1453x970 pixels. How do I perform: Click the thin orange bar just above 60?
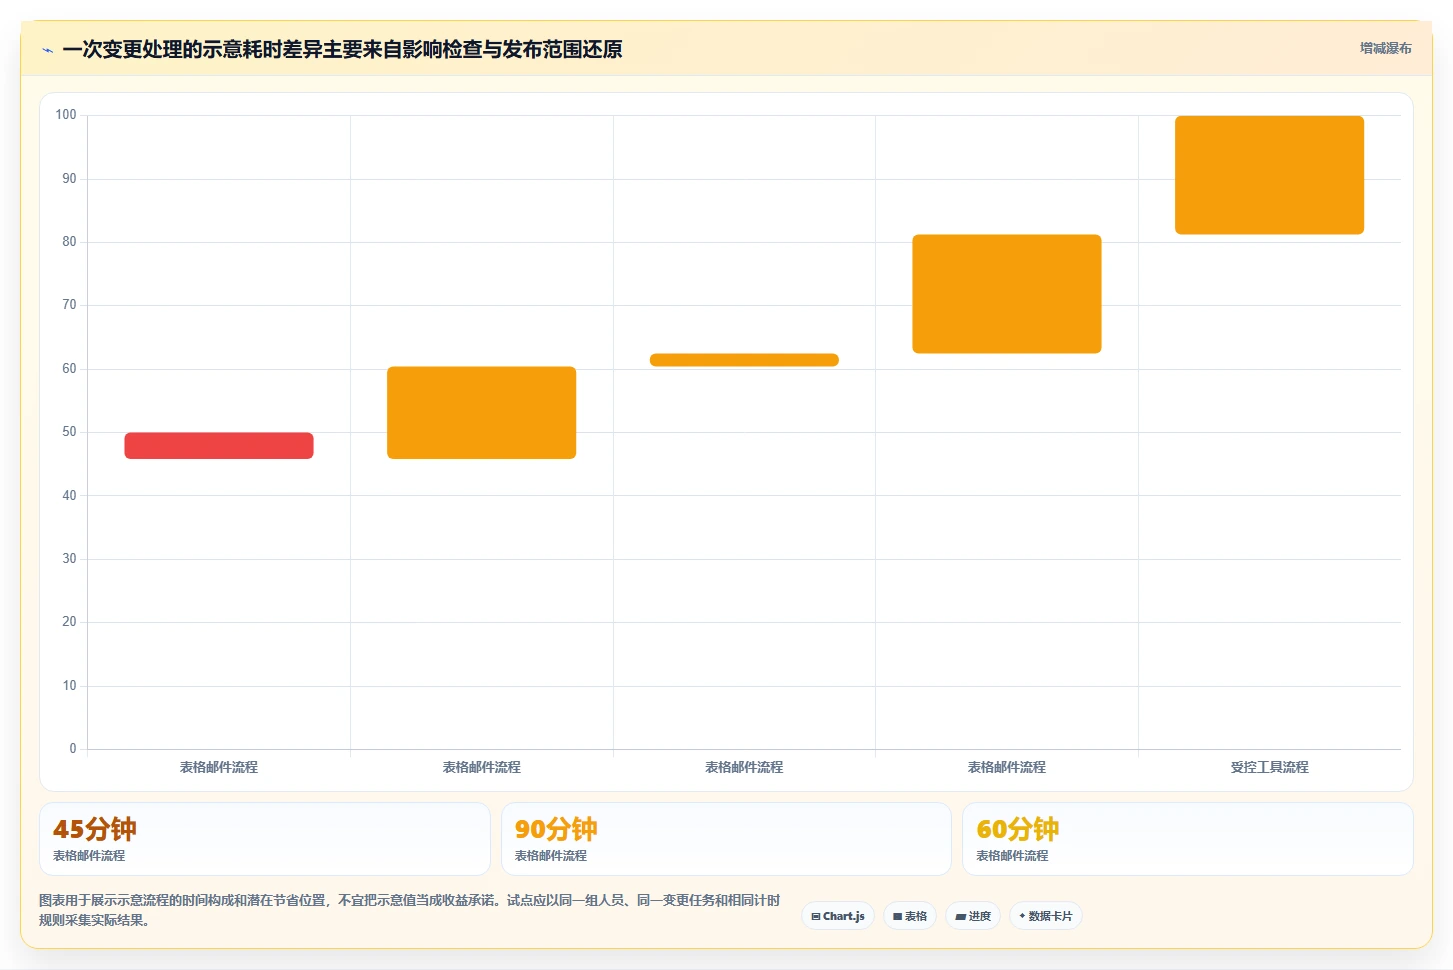[744, 360]
